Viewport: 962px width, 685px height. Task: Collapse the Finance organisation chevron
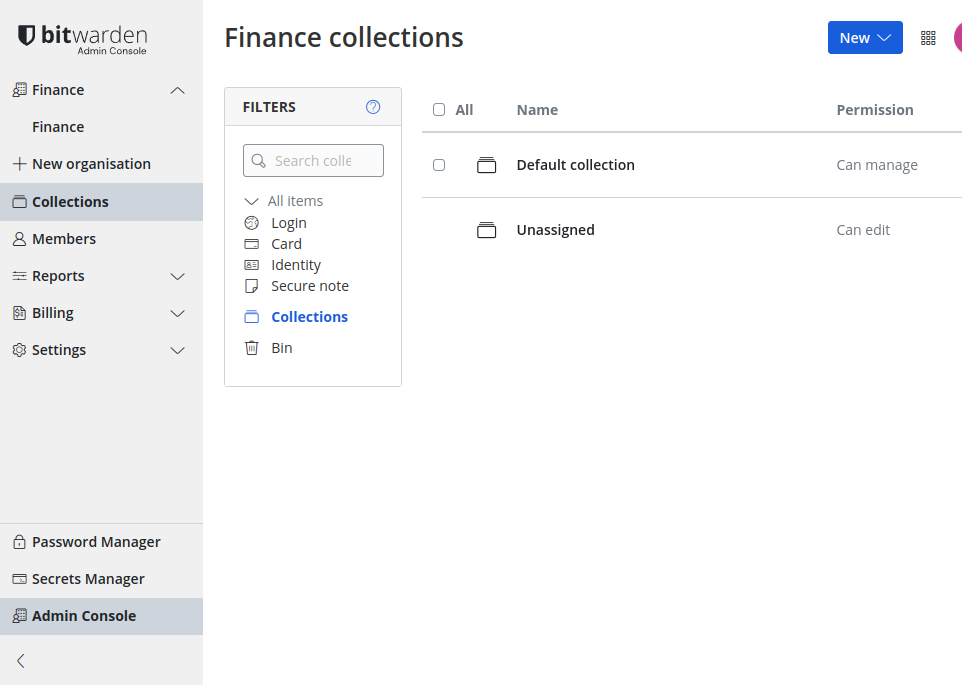(177, 90)
